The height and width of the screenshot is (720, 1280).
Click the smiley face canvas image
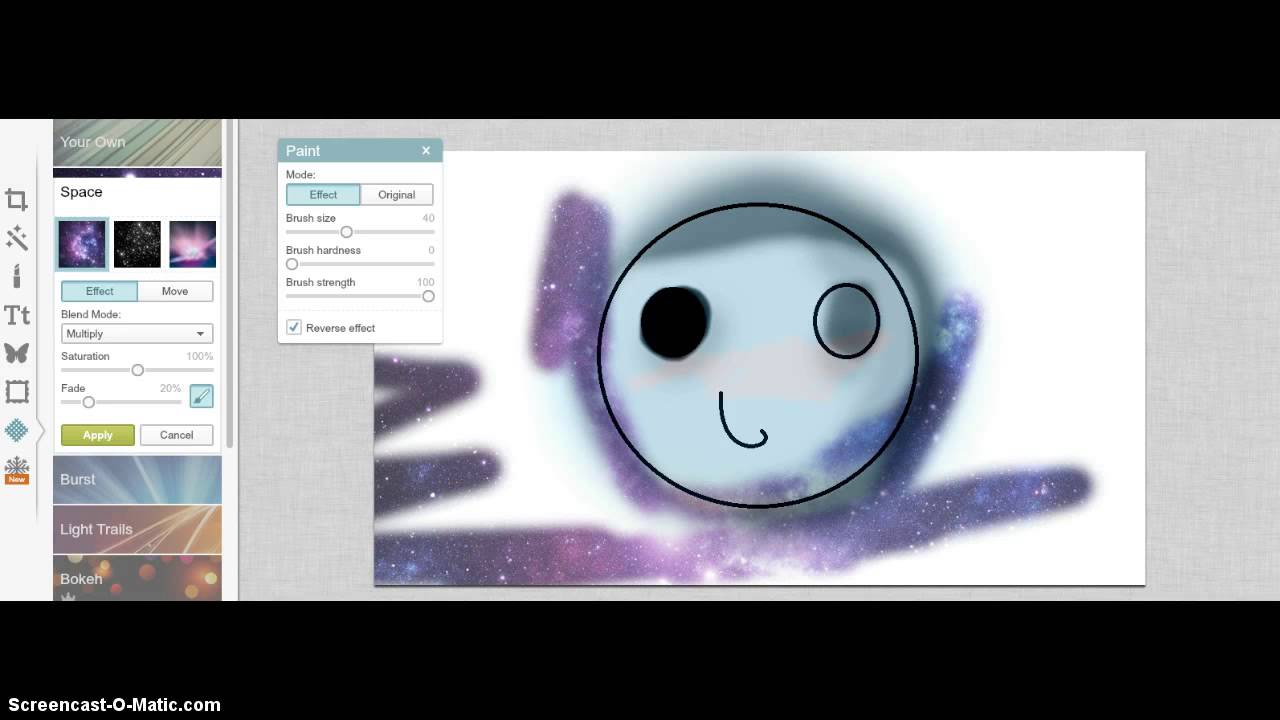tap(759, 368)
